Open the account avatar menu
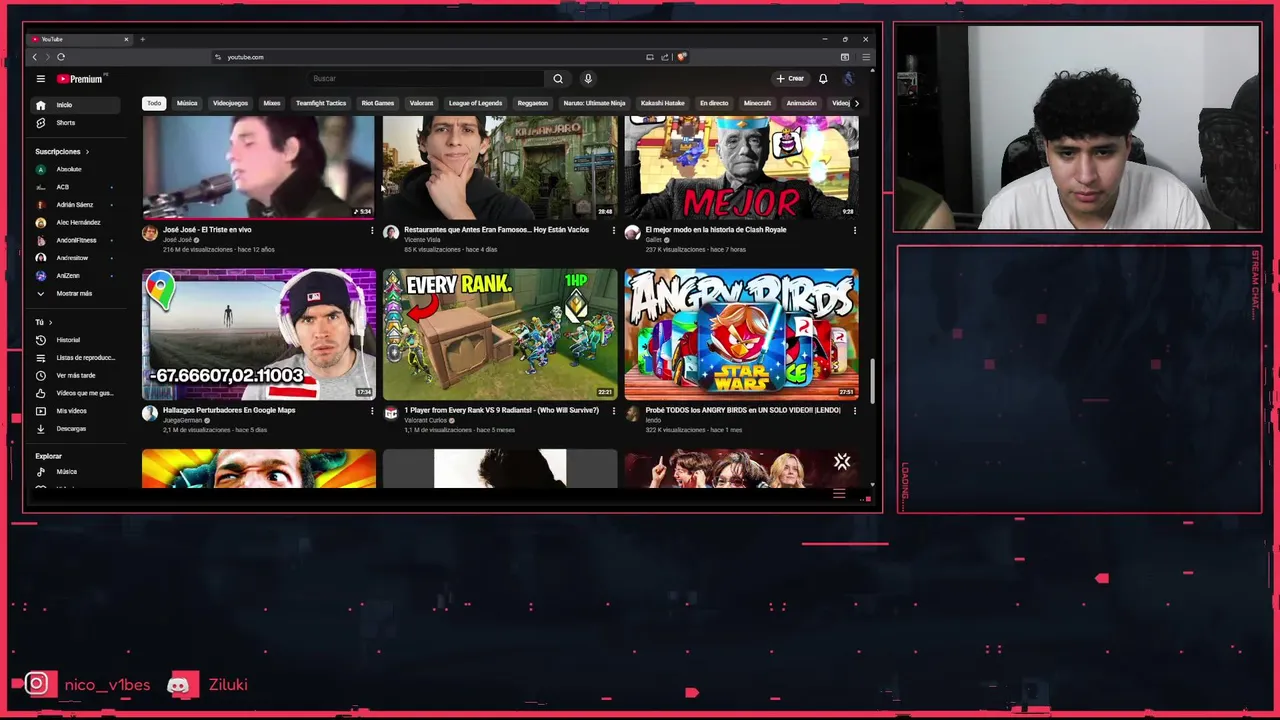The width and height of the screenshot is (1280, 720). click(x=849, y=78)
